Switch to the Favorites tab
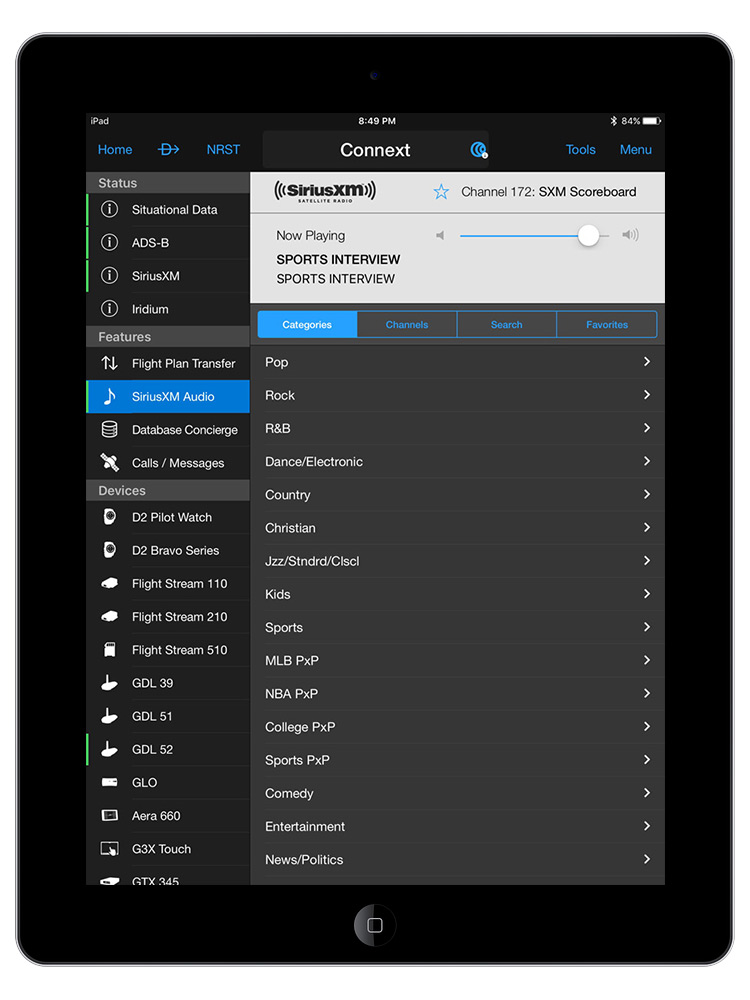The image size is (750, 1000). click(607, 325)
